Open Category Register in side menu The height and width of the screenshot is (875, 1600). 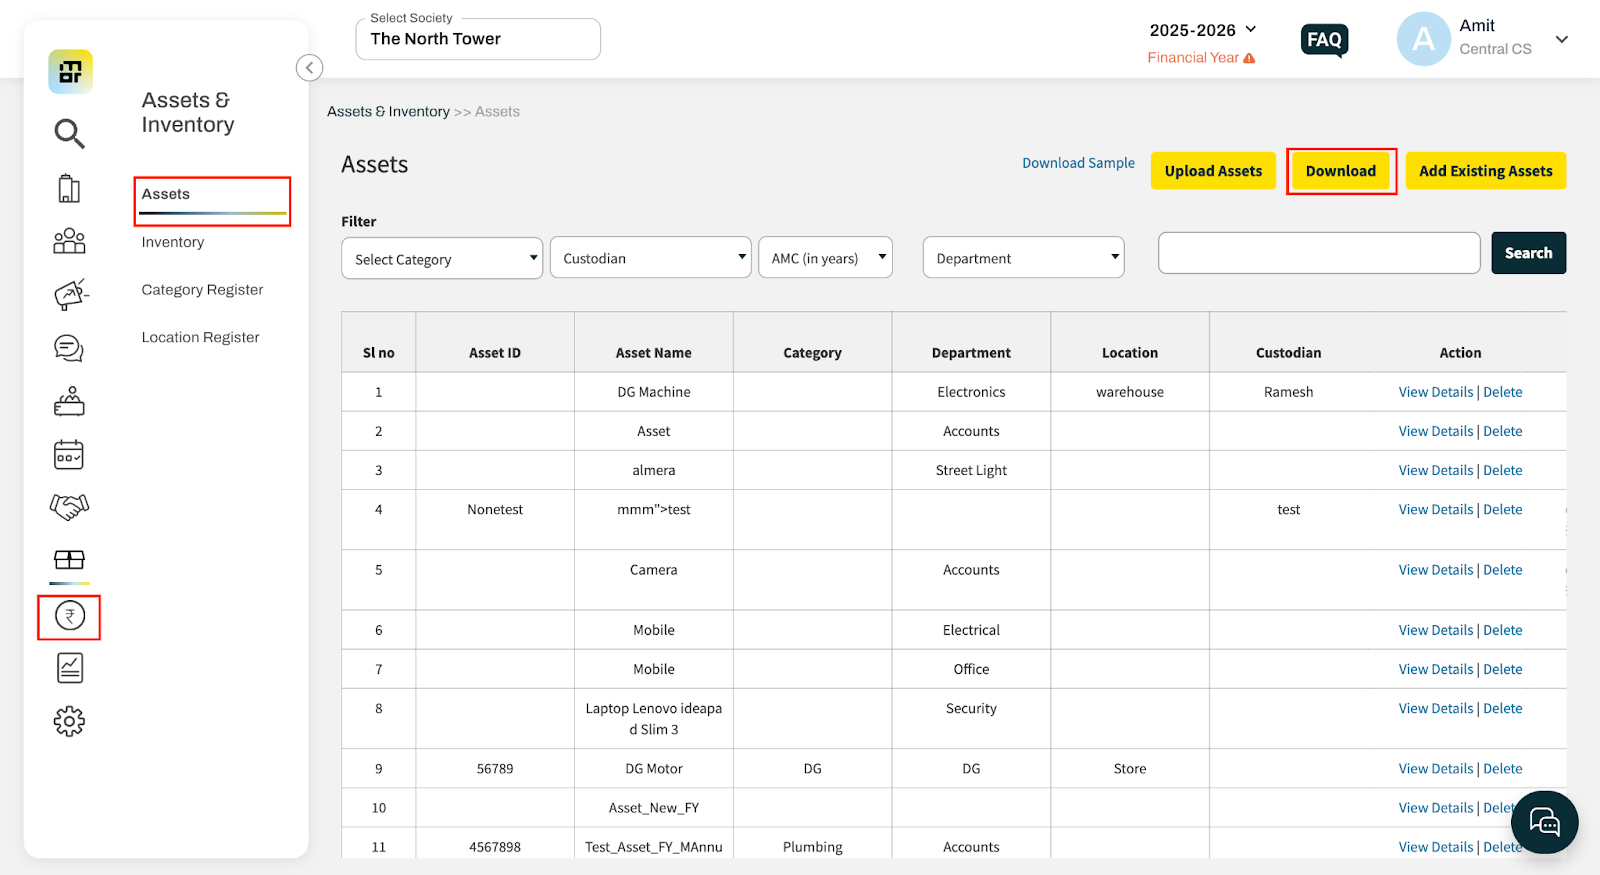[203, 290]
